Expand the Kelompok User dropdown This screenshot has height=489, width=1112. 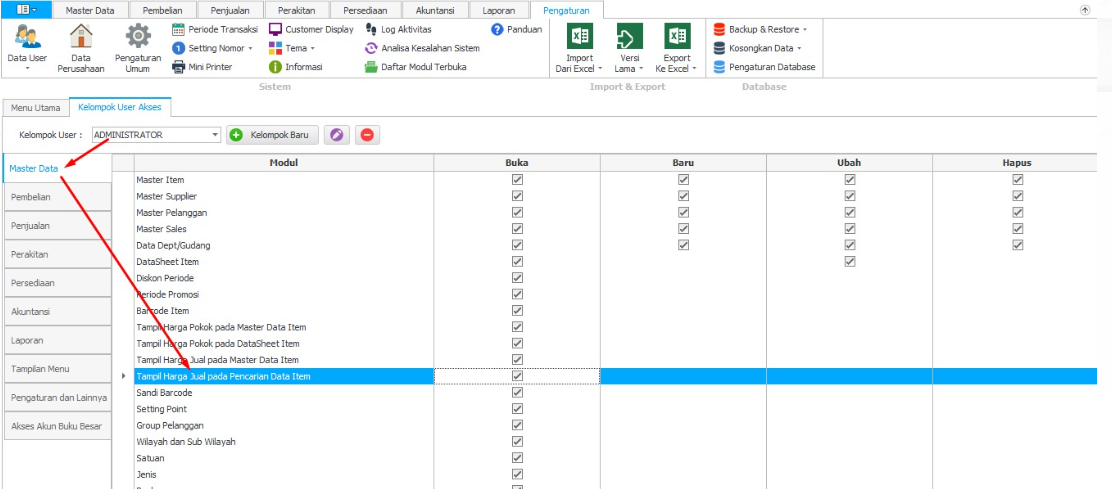(x=215, y=135)
